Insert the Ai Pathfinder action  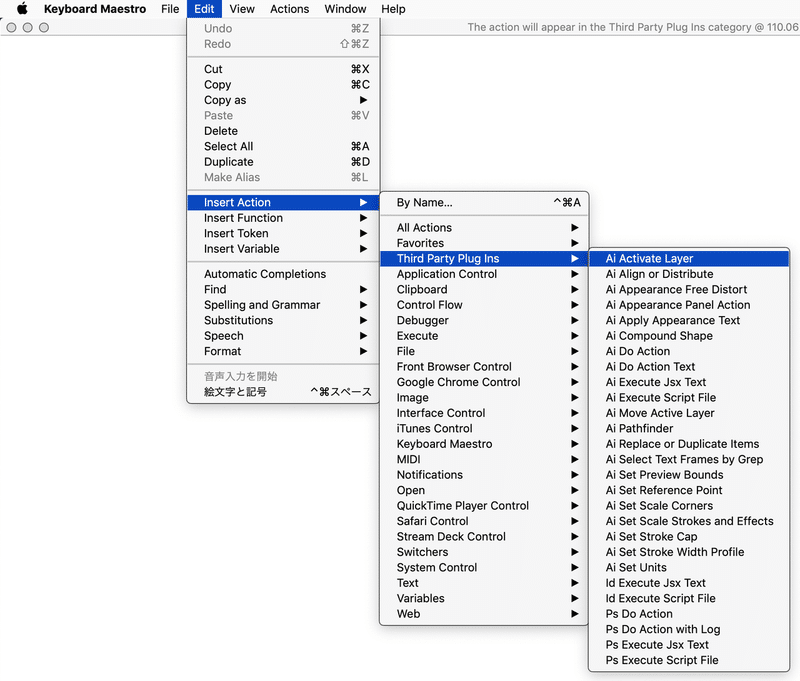(689, 428)
